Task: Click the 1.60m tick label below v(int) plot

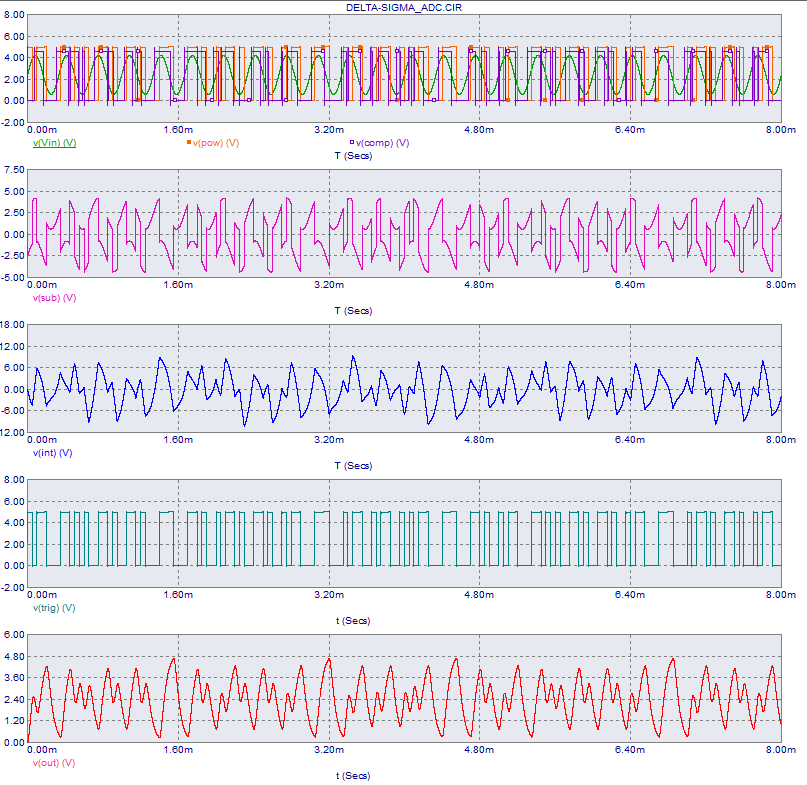Action: pyautogui.click(x=178, y=440)
